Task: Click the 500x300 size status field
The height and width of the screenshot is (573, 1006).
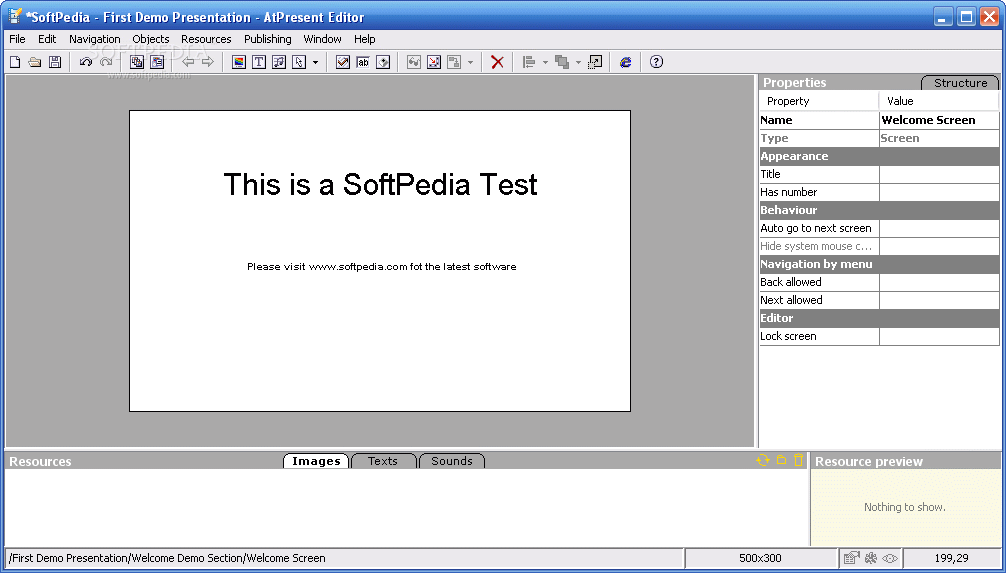Action: click(760, 558)
